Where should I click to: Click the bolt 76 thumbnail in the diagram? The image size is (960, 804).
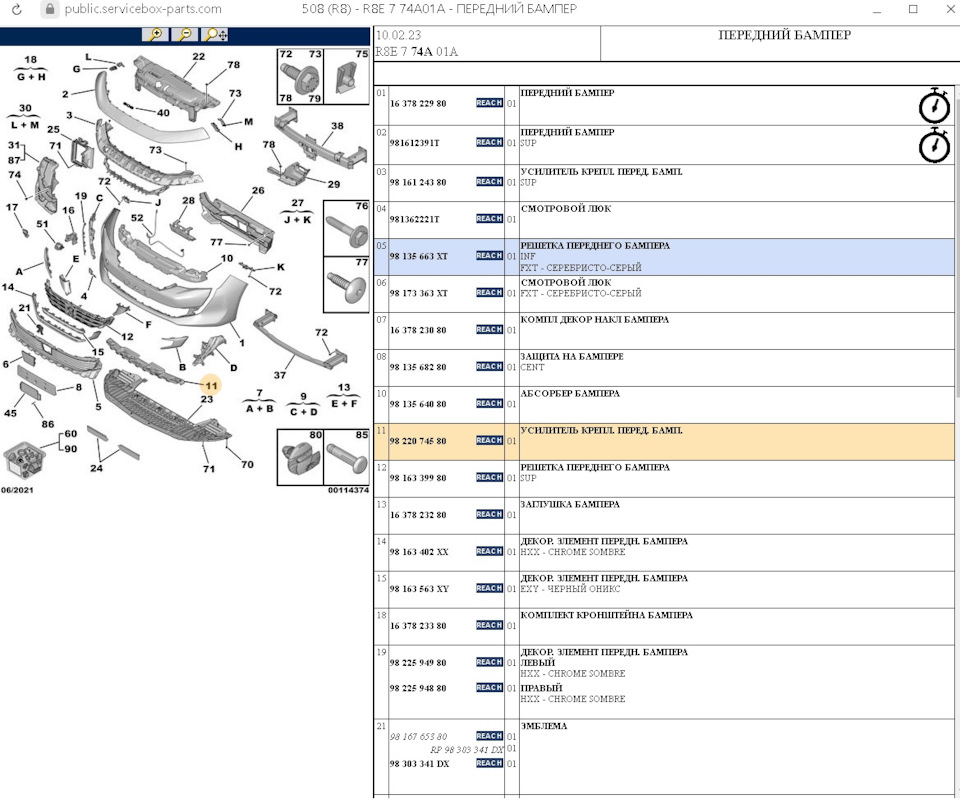click(x=346, y=229)
